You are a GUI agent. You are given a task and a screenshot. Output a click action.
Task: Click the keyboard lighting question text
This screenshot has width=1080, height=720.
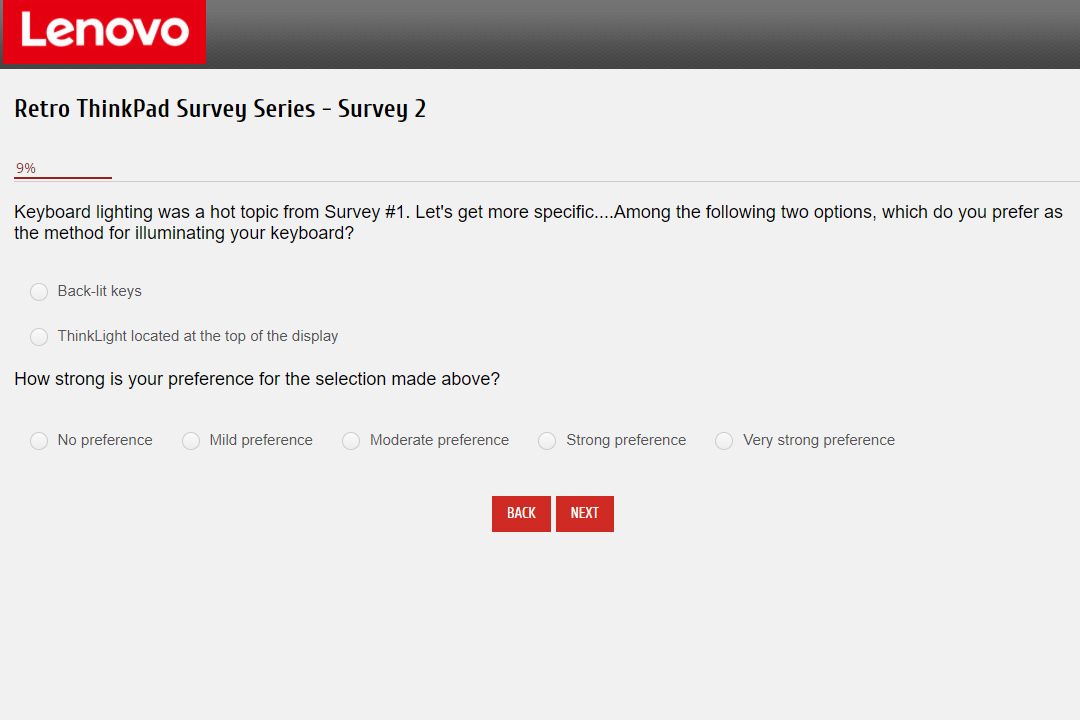pyautogui.click(x=538, y=223)
